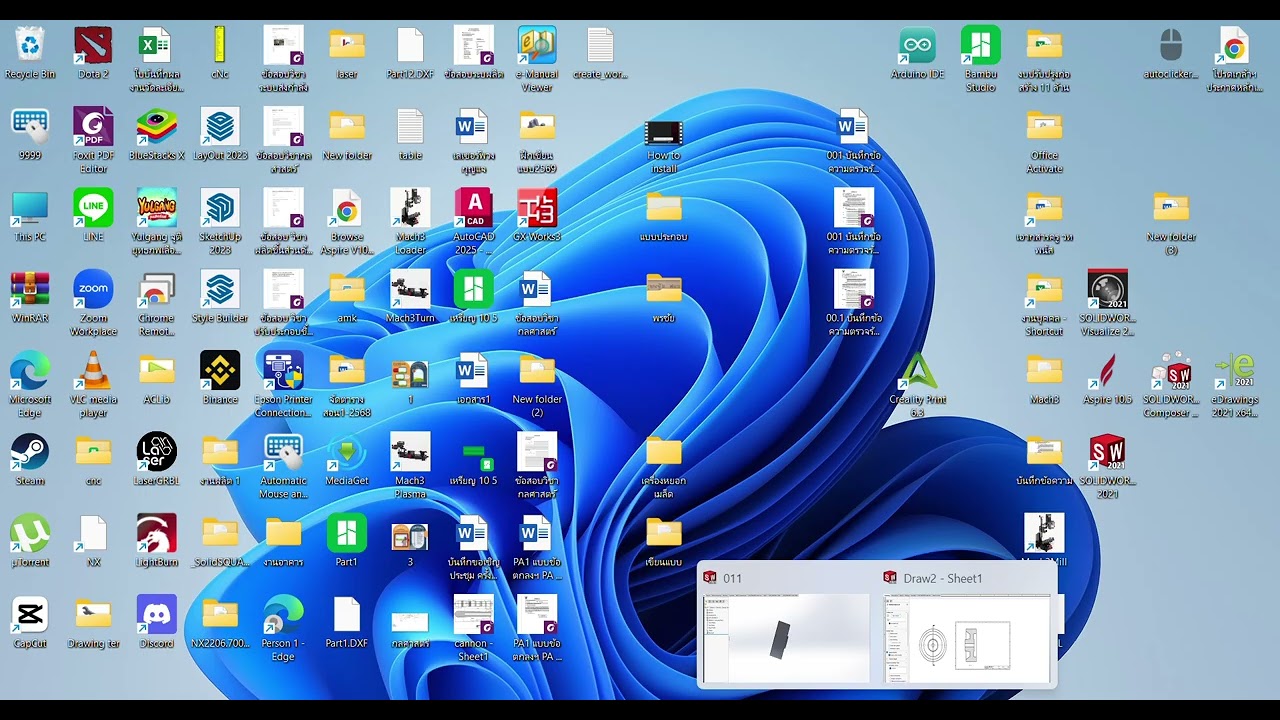
Task: Click the Automatic Mouse and Keyboard icon
Action: click(283, 466)
